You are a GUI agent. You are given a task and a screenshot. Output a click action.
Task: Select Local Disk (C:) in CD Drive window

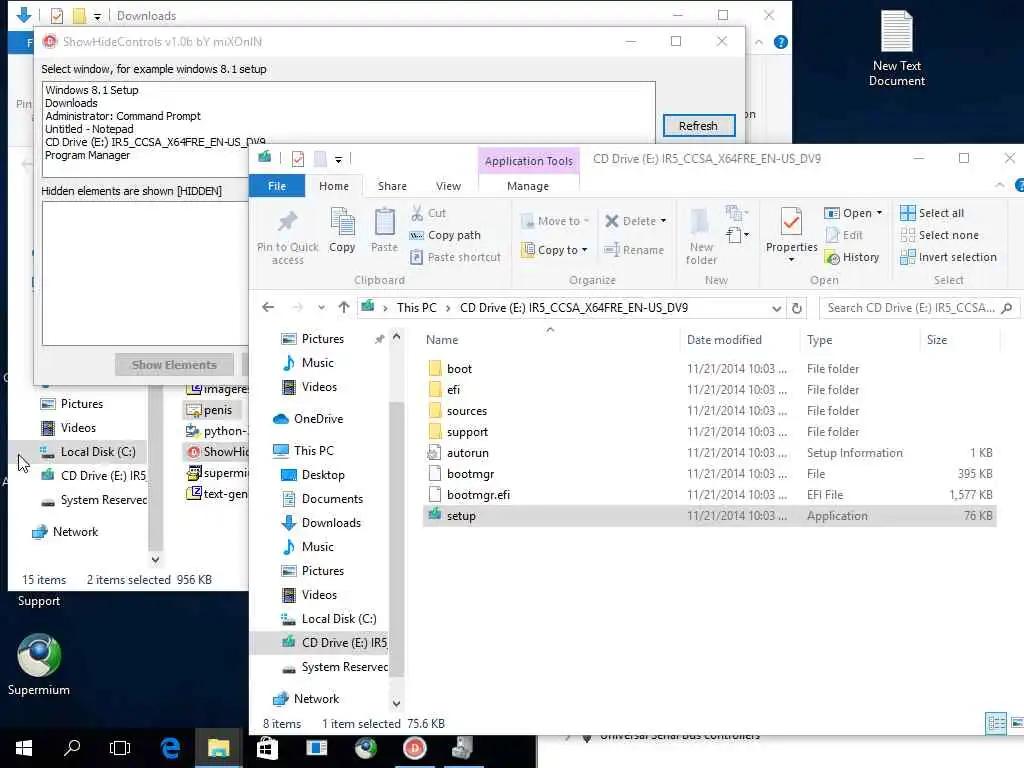[338, 619]
